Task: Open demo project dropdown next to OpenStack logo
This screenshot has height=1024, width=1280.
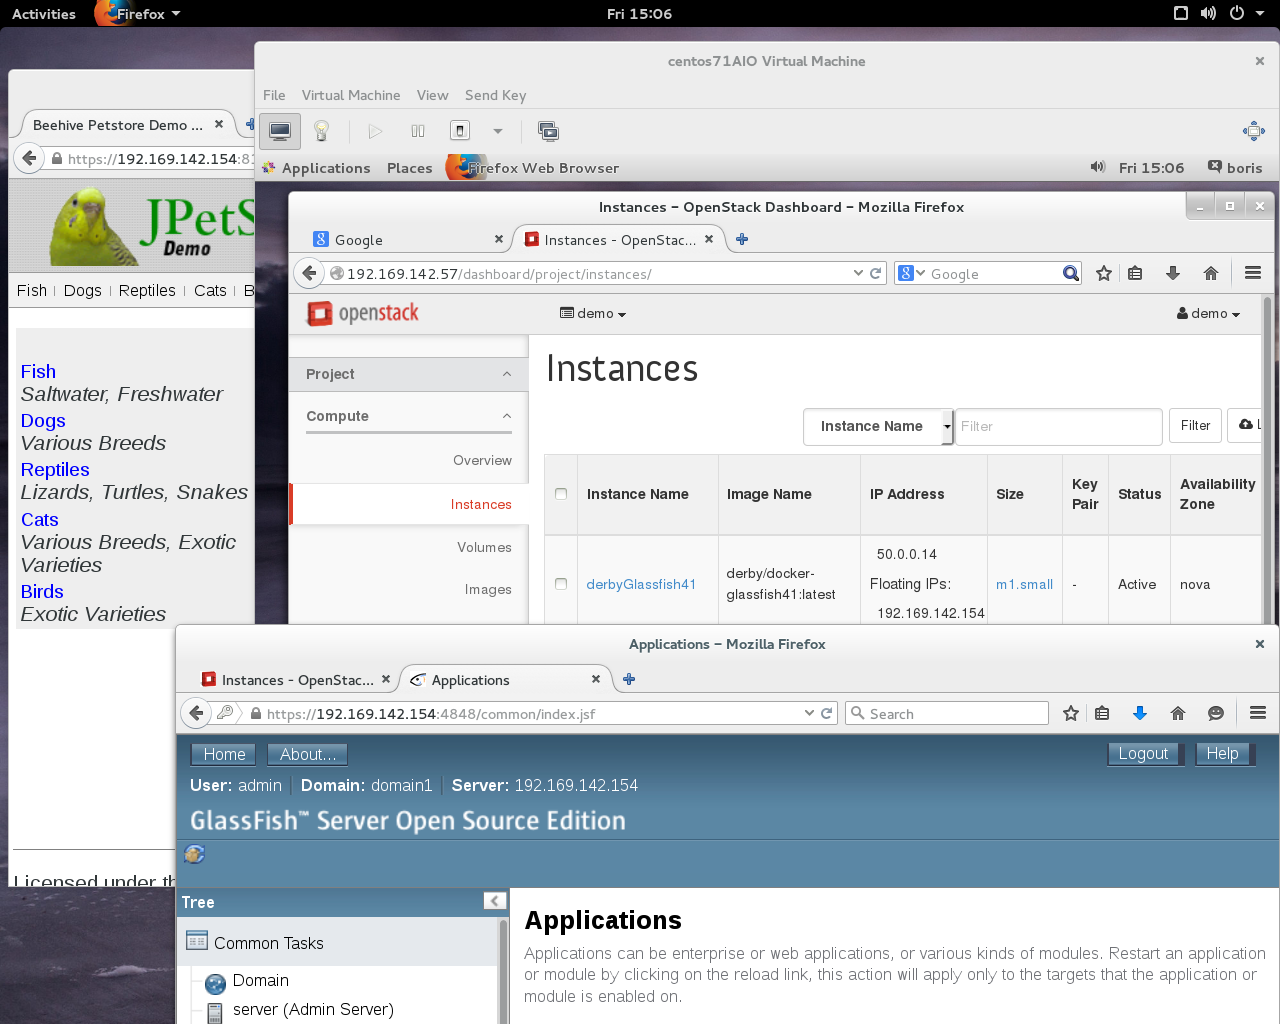Action: click(x=593, y=314)
